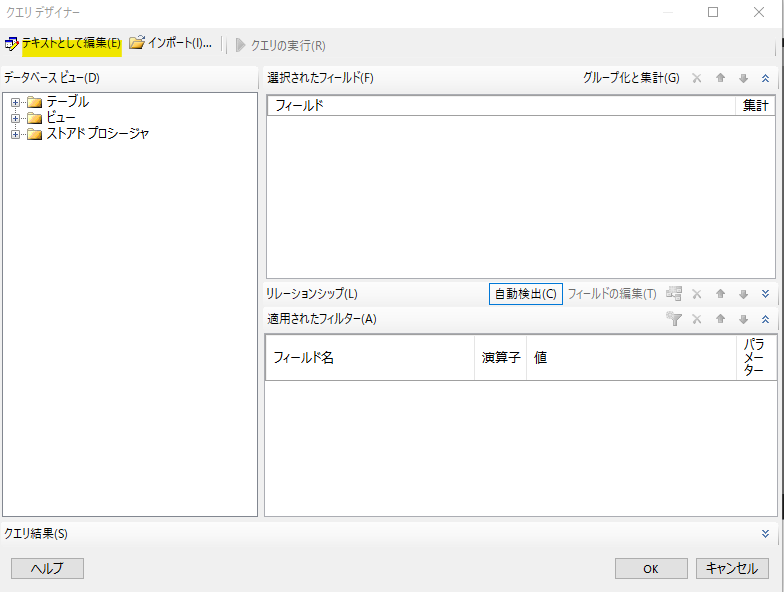Click move down arrow in applied filters header
Image resolution: width=784 pixels, height=592 pixels.
(x=743, y=319)
